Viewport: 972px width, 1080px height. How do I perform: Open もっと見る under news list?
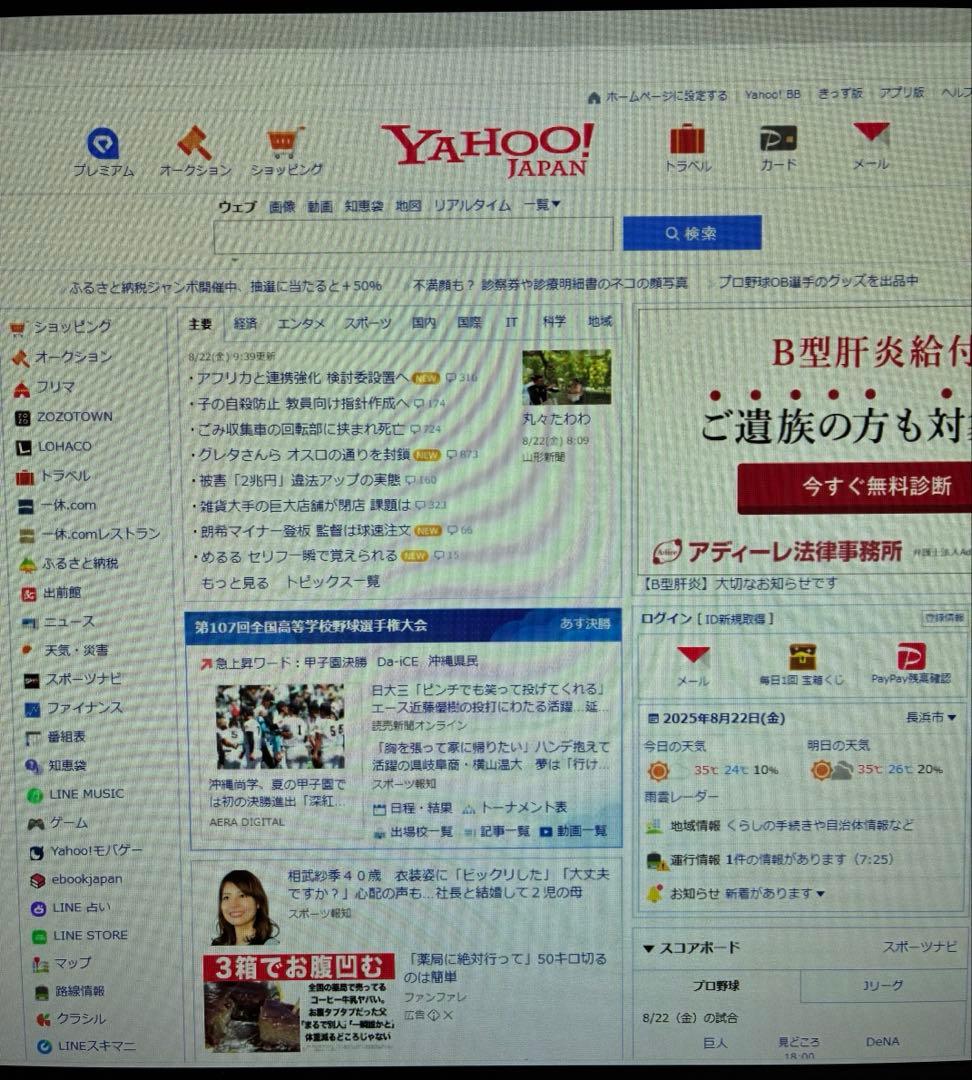click(x=234, y=583)
